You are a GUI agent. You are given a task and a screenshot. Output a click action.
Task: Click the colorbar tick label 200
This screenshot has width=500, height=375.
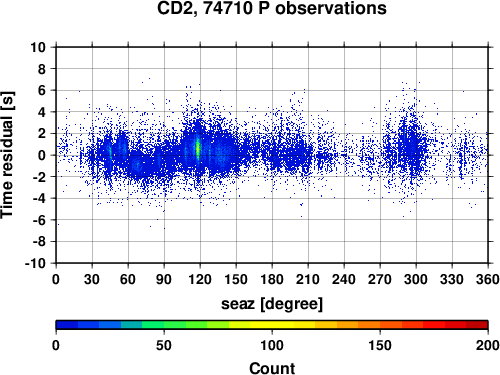click(488, 345)
